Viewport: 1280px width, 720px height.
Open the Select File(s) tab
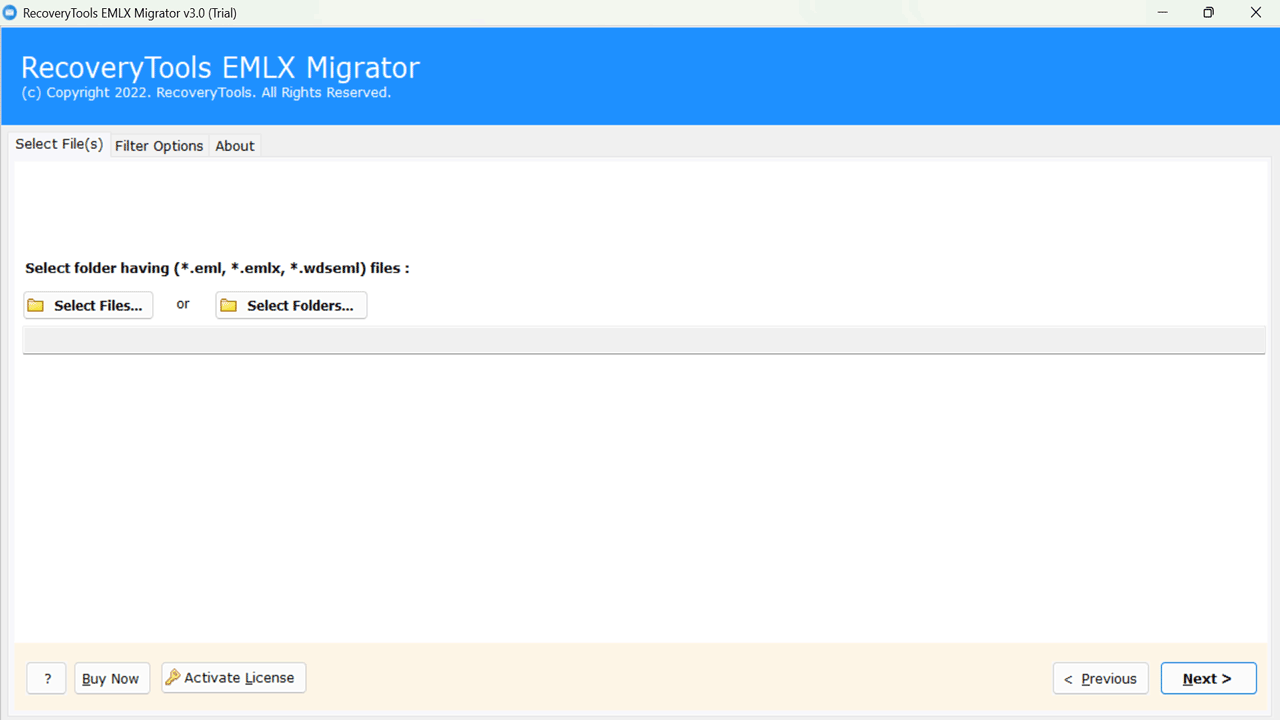tap(59, 144)
